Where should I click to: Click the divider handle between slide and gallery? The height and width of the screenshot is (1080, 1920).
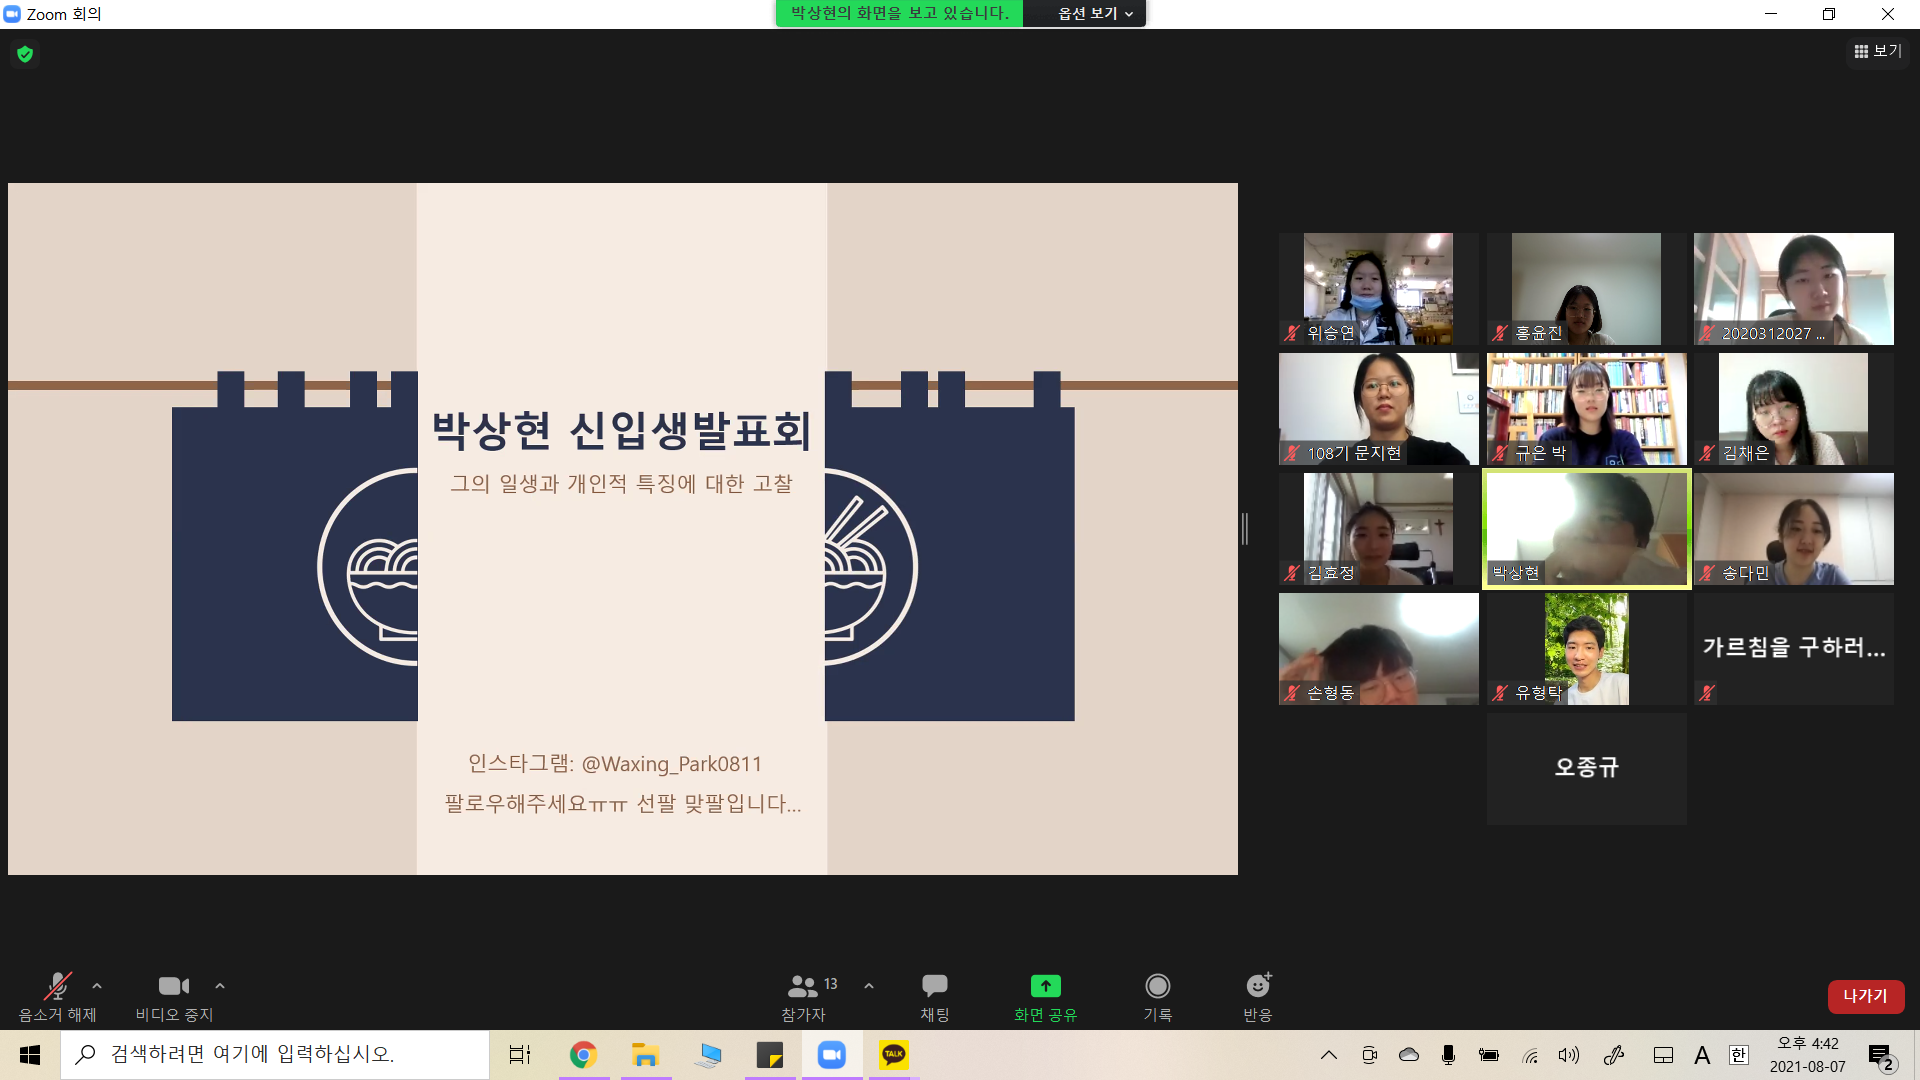1245,529
